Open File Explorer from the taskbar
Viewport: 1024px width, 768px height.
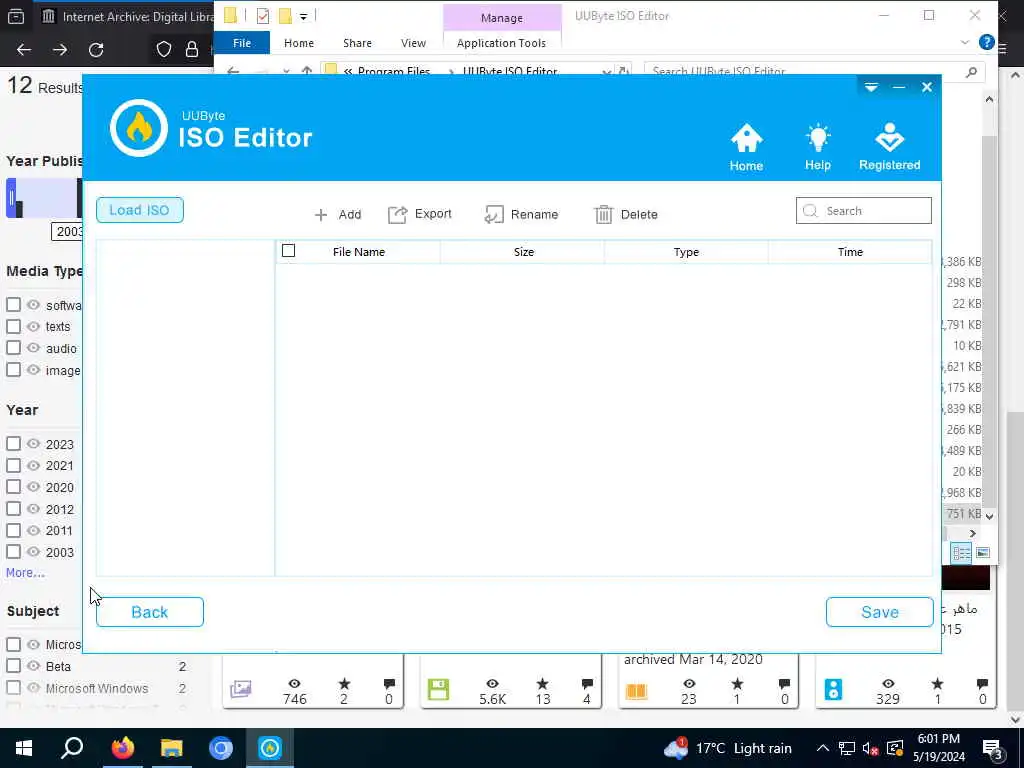[172, 748]
